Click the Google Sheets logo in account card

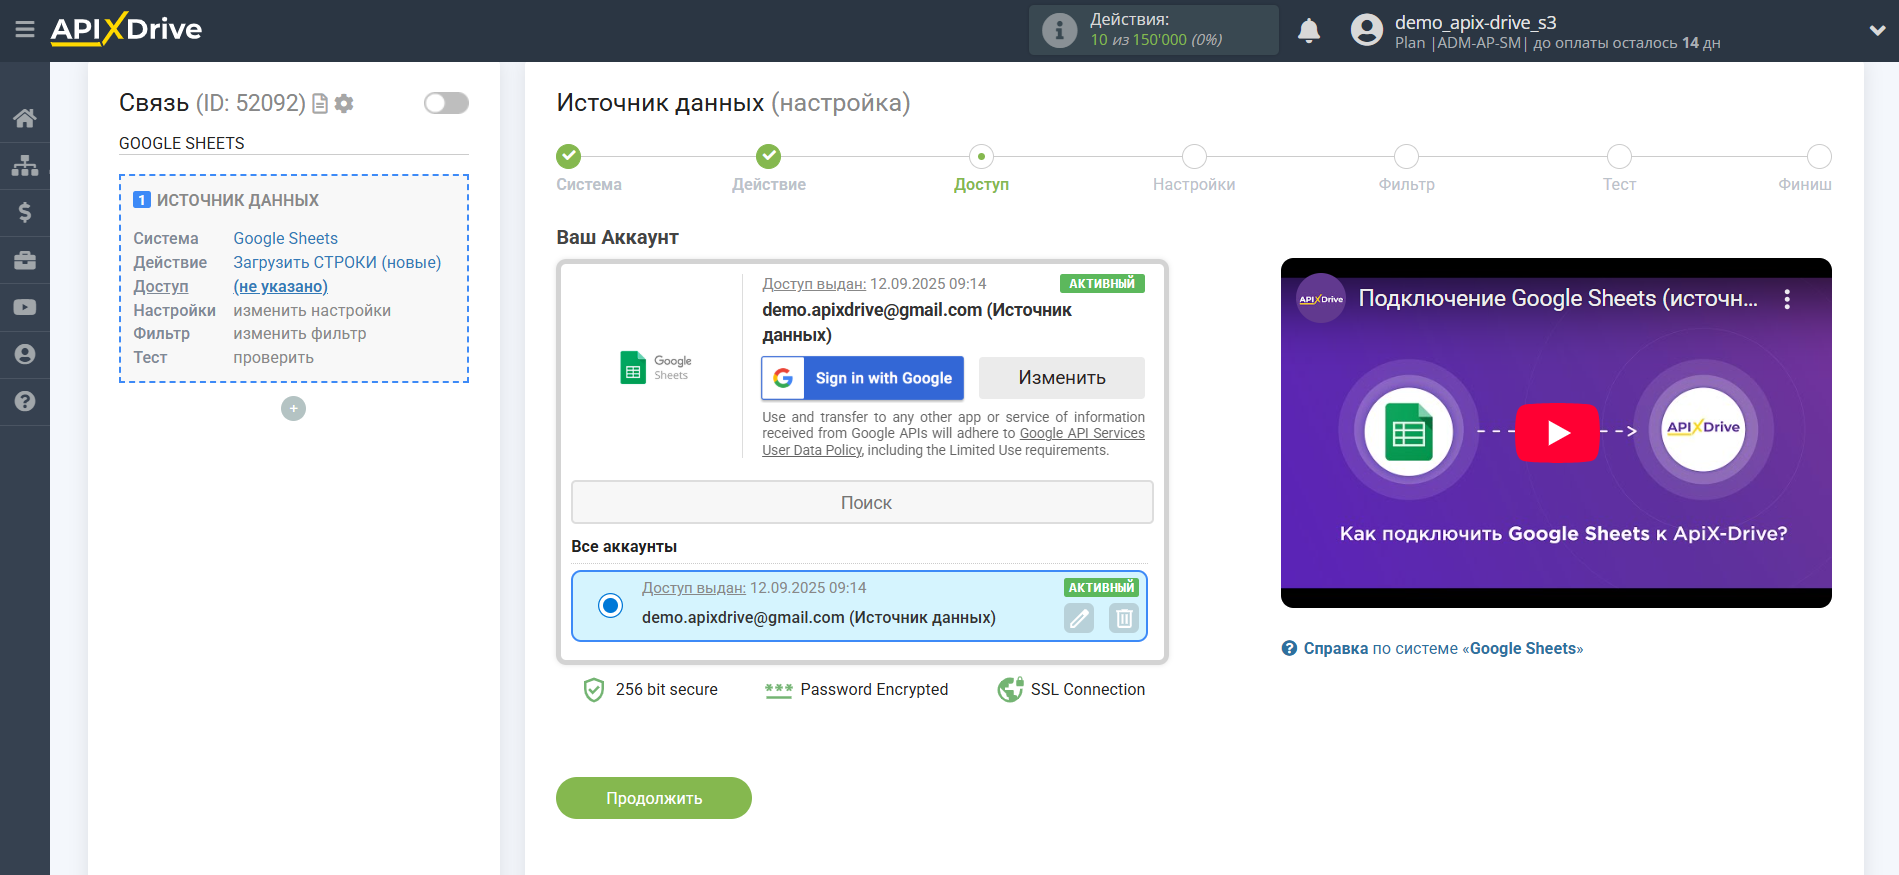pos(655,367)
